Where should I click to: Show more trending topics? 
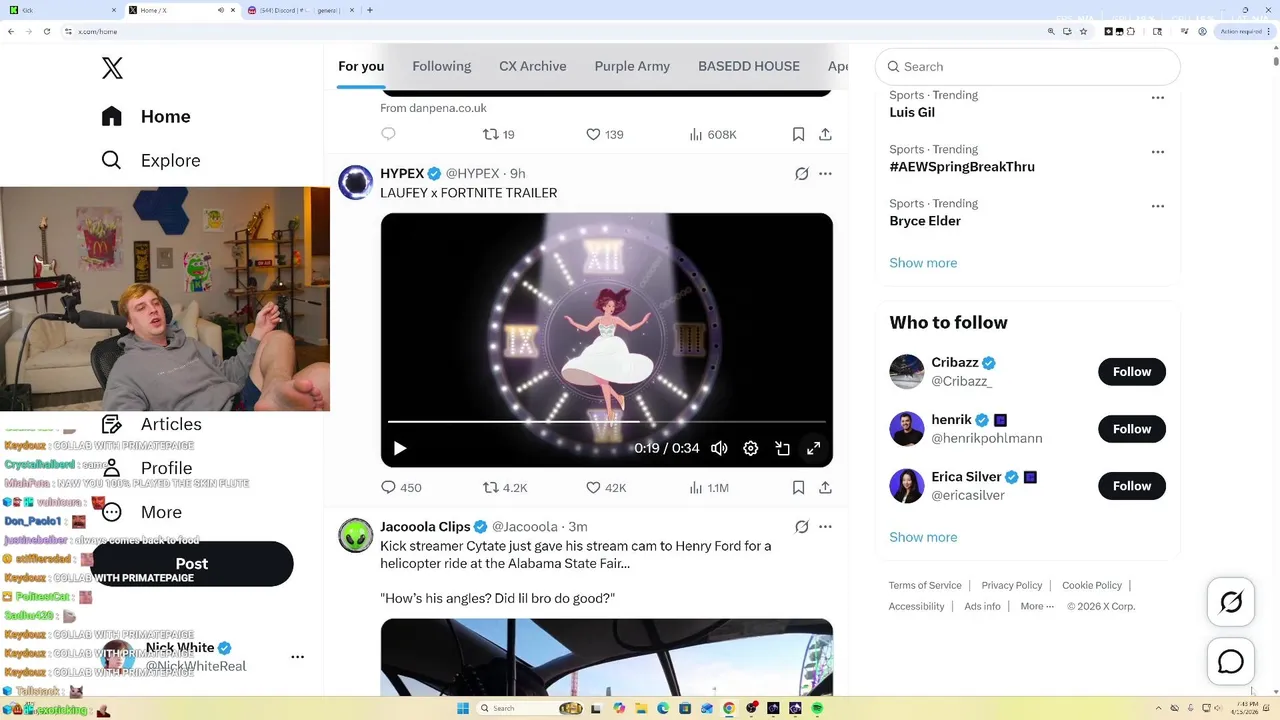923,263
